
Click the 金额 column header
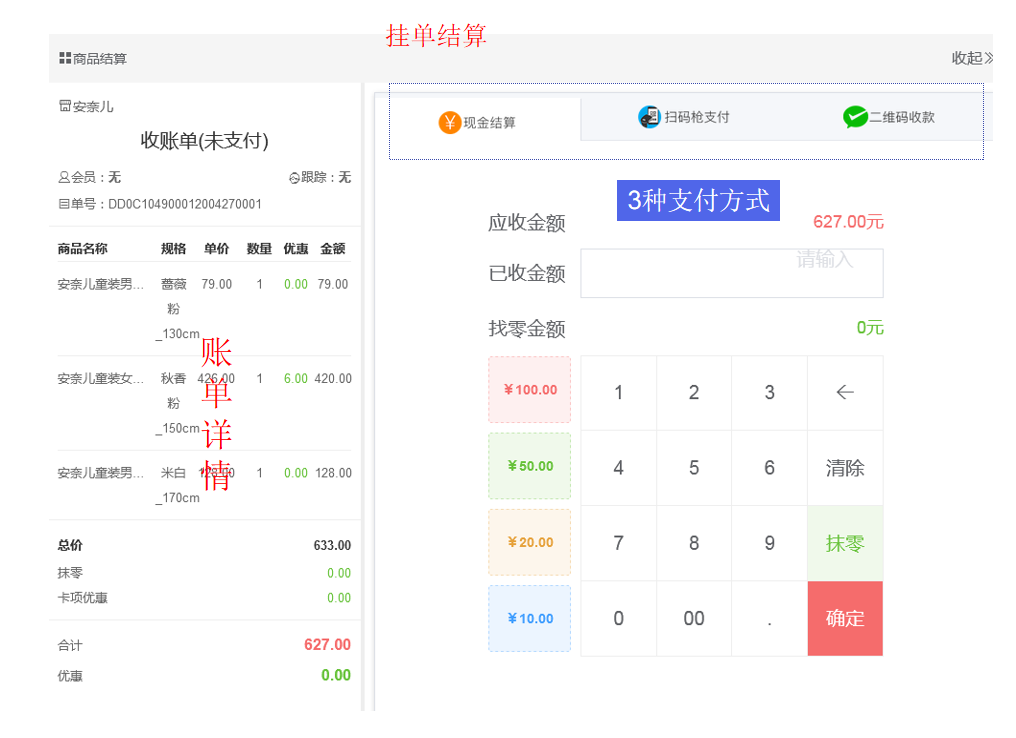pyautogui.click(x=333, y=248)
